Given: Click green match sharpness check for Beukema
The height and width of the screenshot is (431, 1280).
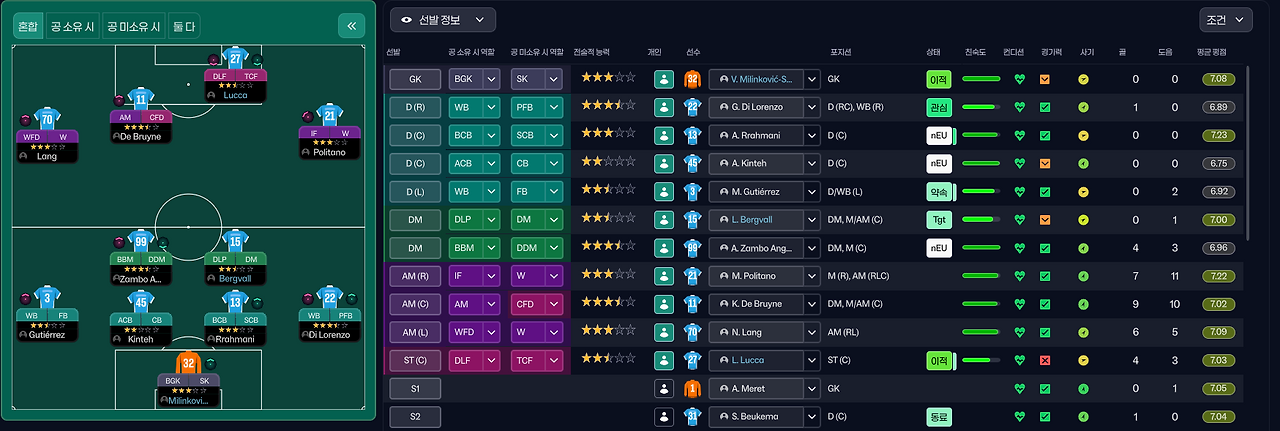Looking at the screenshot, I should point(1045,415).
